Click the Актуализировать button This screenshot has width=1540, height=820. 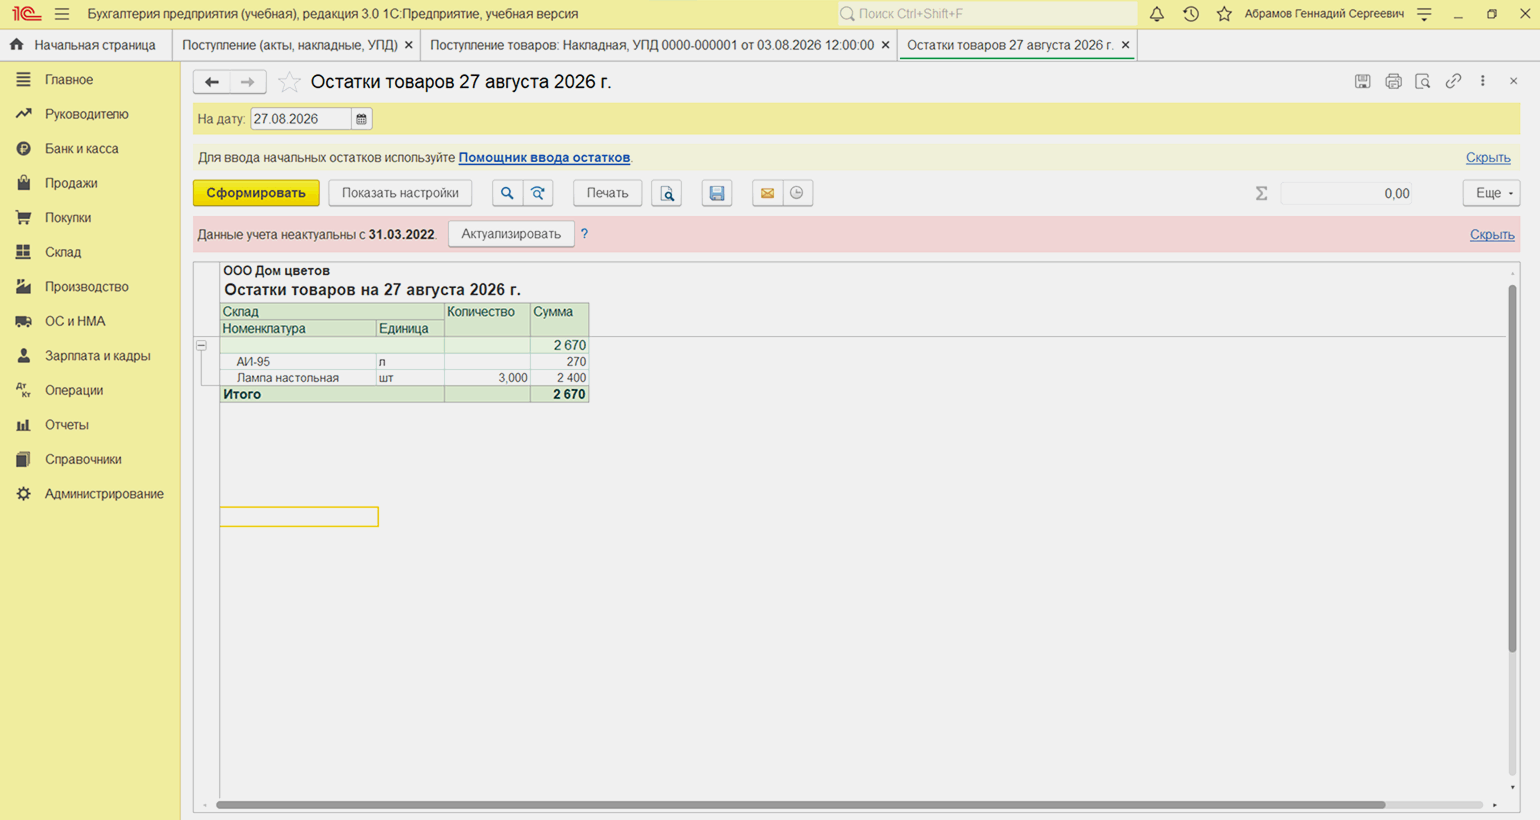(511, 234)
